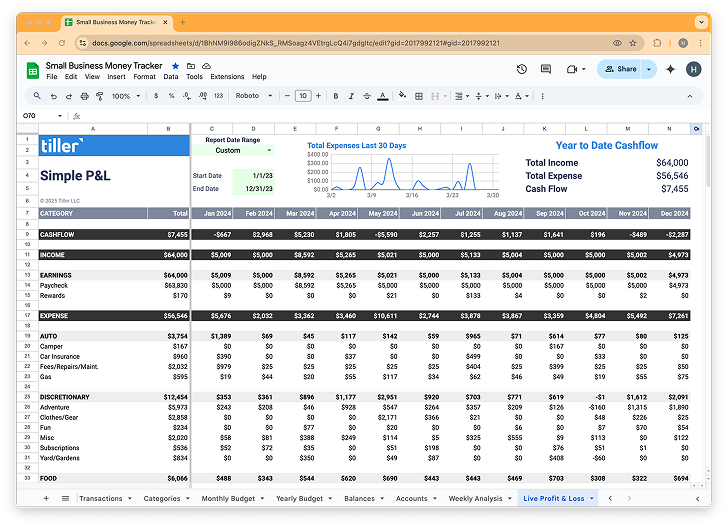Click the sheet tabs left arrow
The height and width of the screenshot is (527, 728).
click(610, 498)
